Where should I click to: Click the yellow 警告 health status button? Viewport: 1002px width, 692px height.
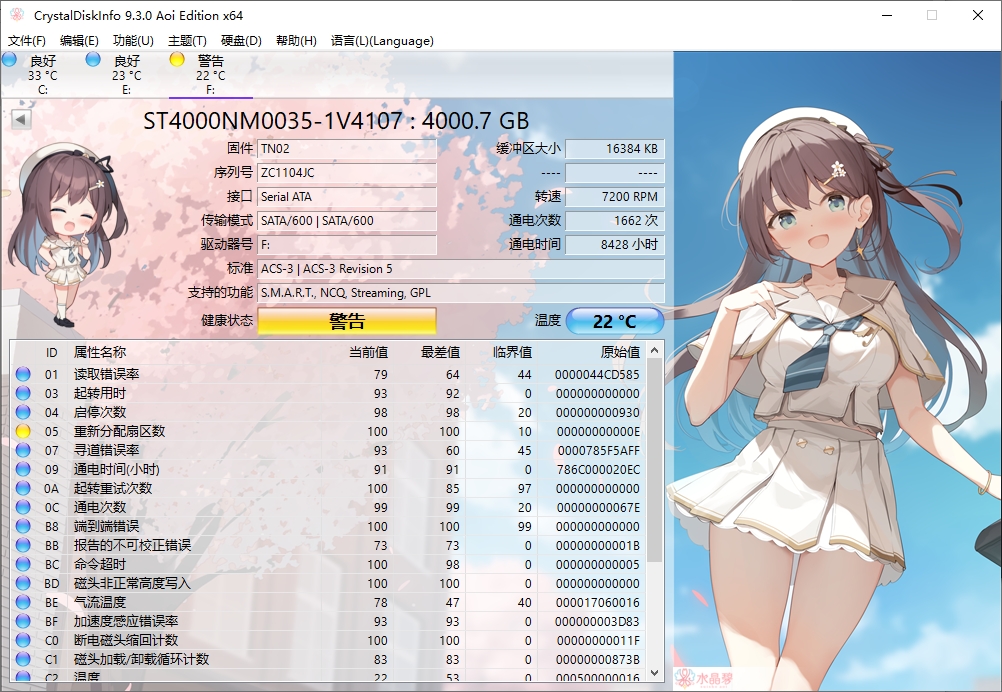click(347, 321)
